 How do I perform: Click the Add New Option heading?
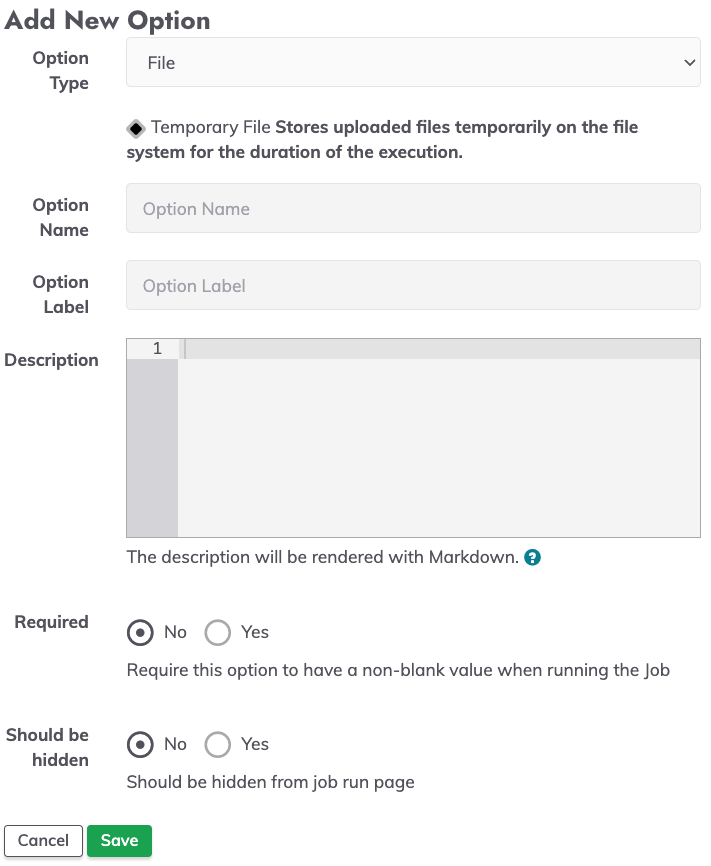click(107, 20)
